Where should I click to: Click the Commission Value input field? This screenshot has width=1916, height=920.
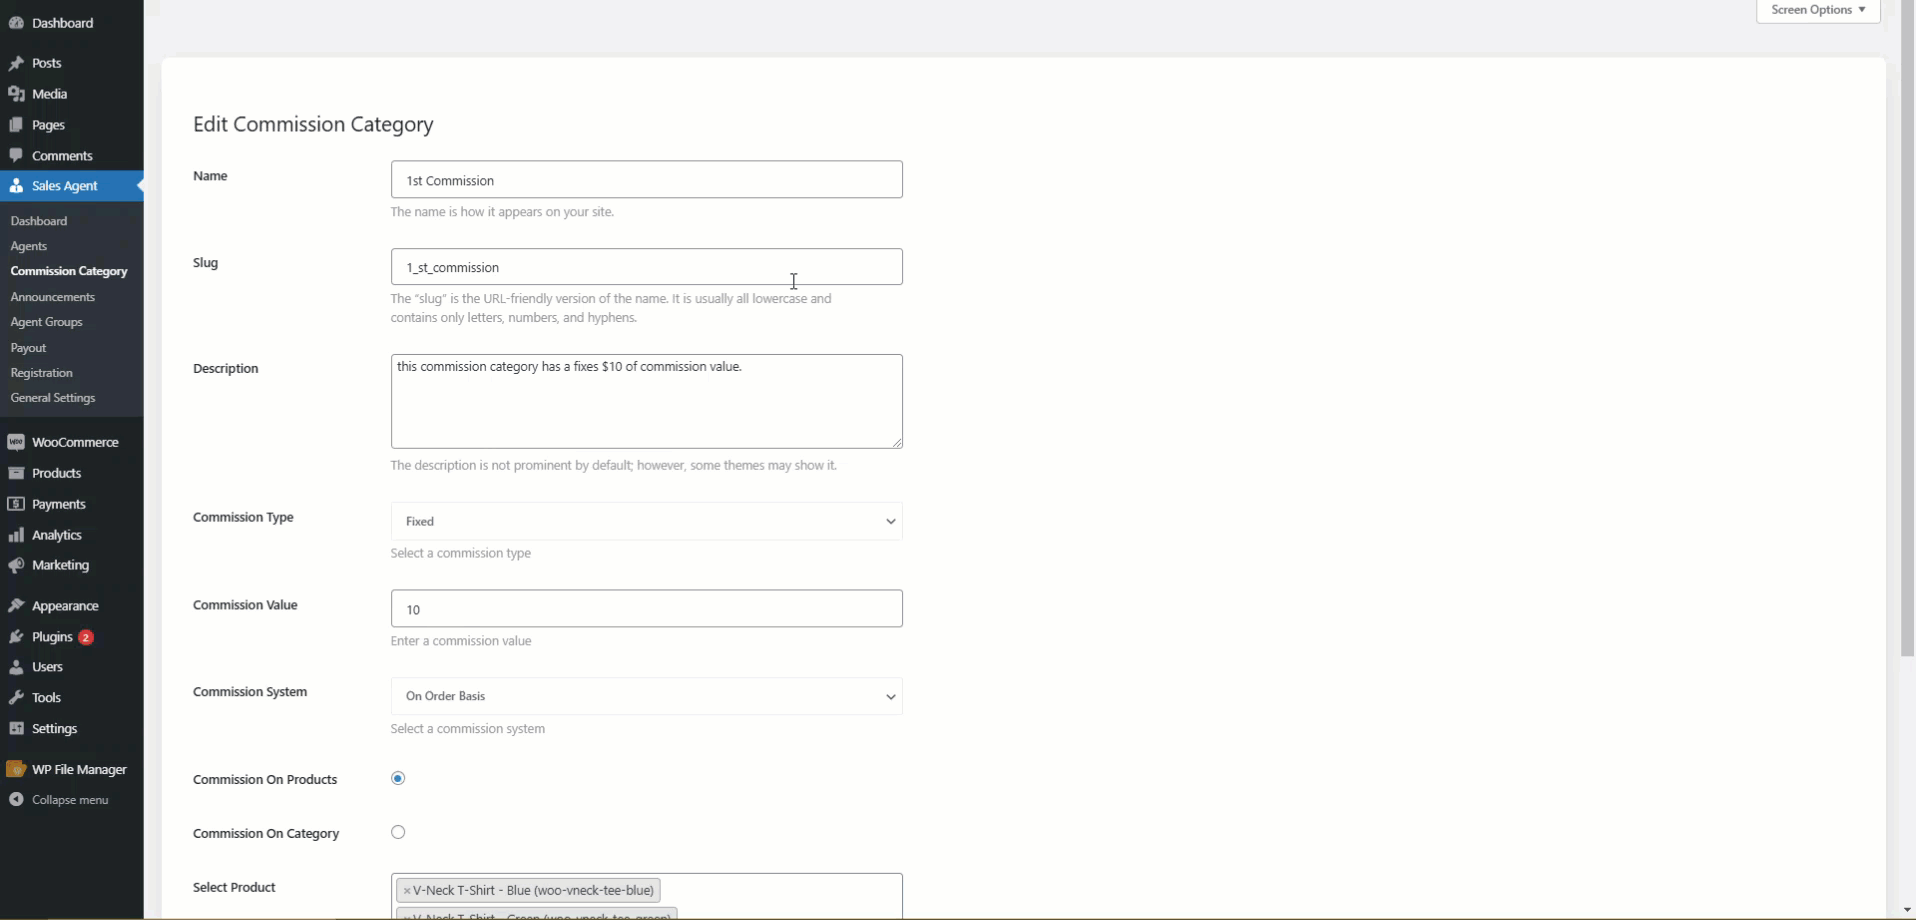[646, 609]
